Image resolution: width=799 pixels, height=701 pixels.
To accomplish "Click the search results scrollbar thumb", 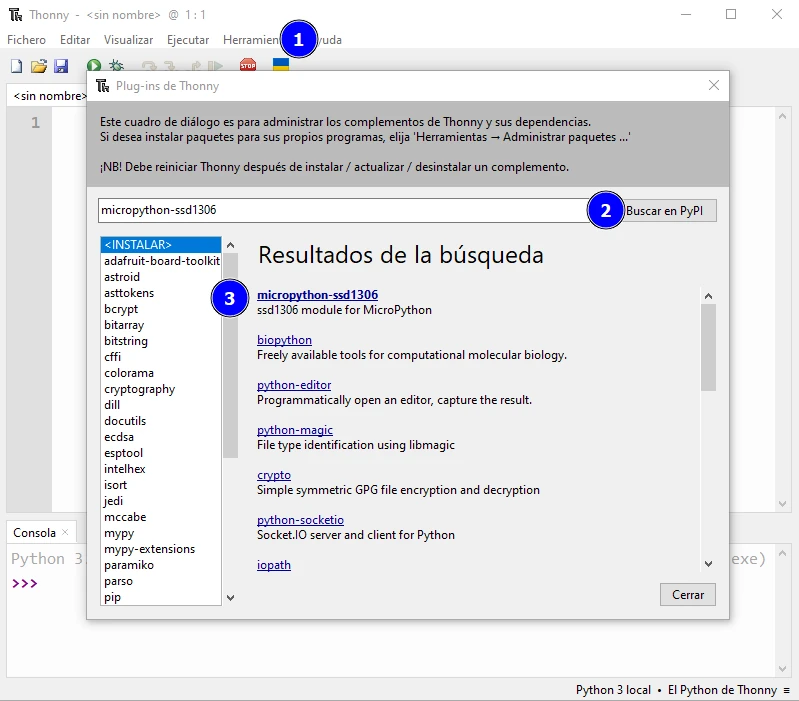I will [708, 347].
